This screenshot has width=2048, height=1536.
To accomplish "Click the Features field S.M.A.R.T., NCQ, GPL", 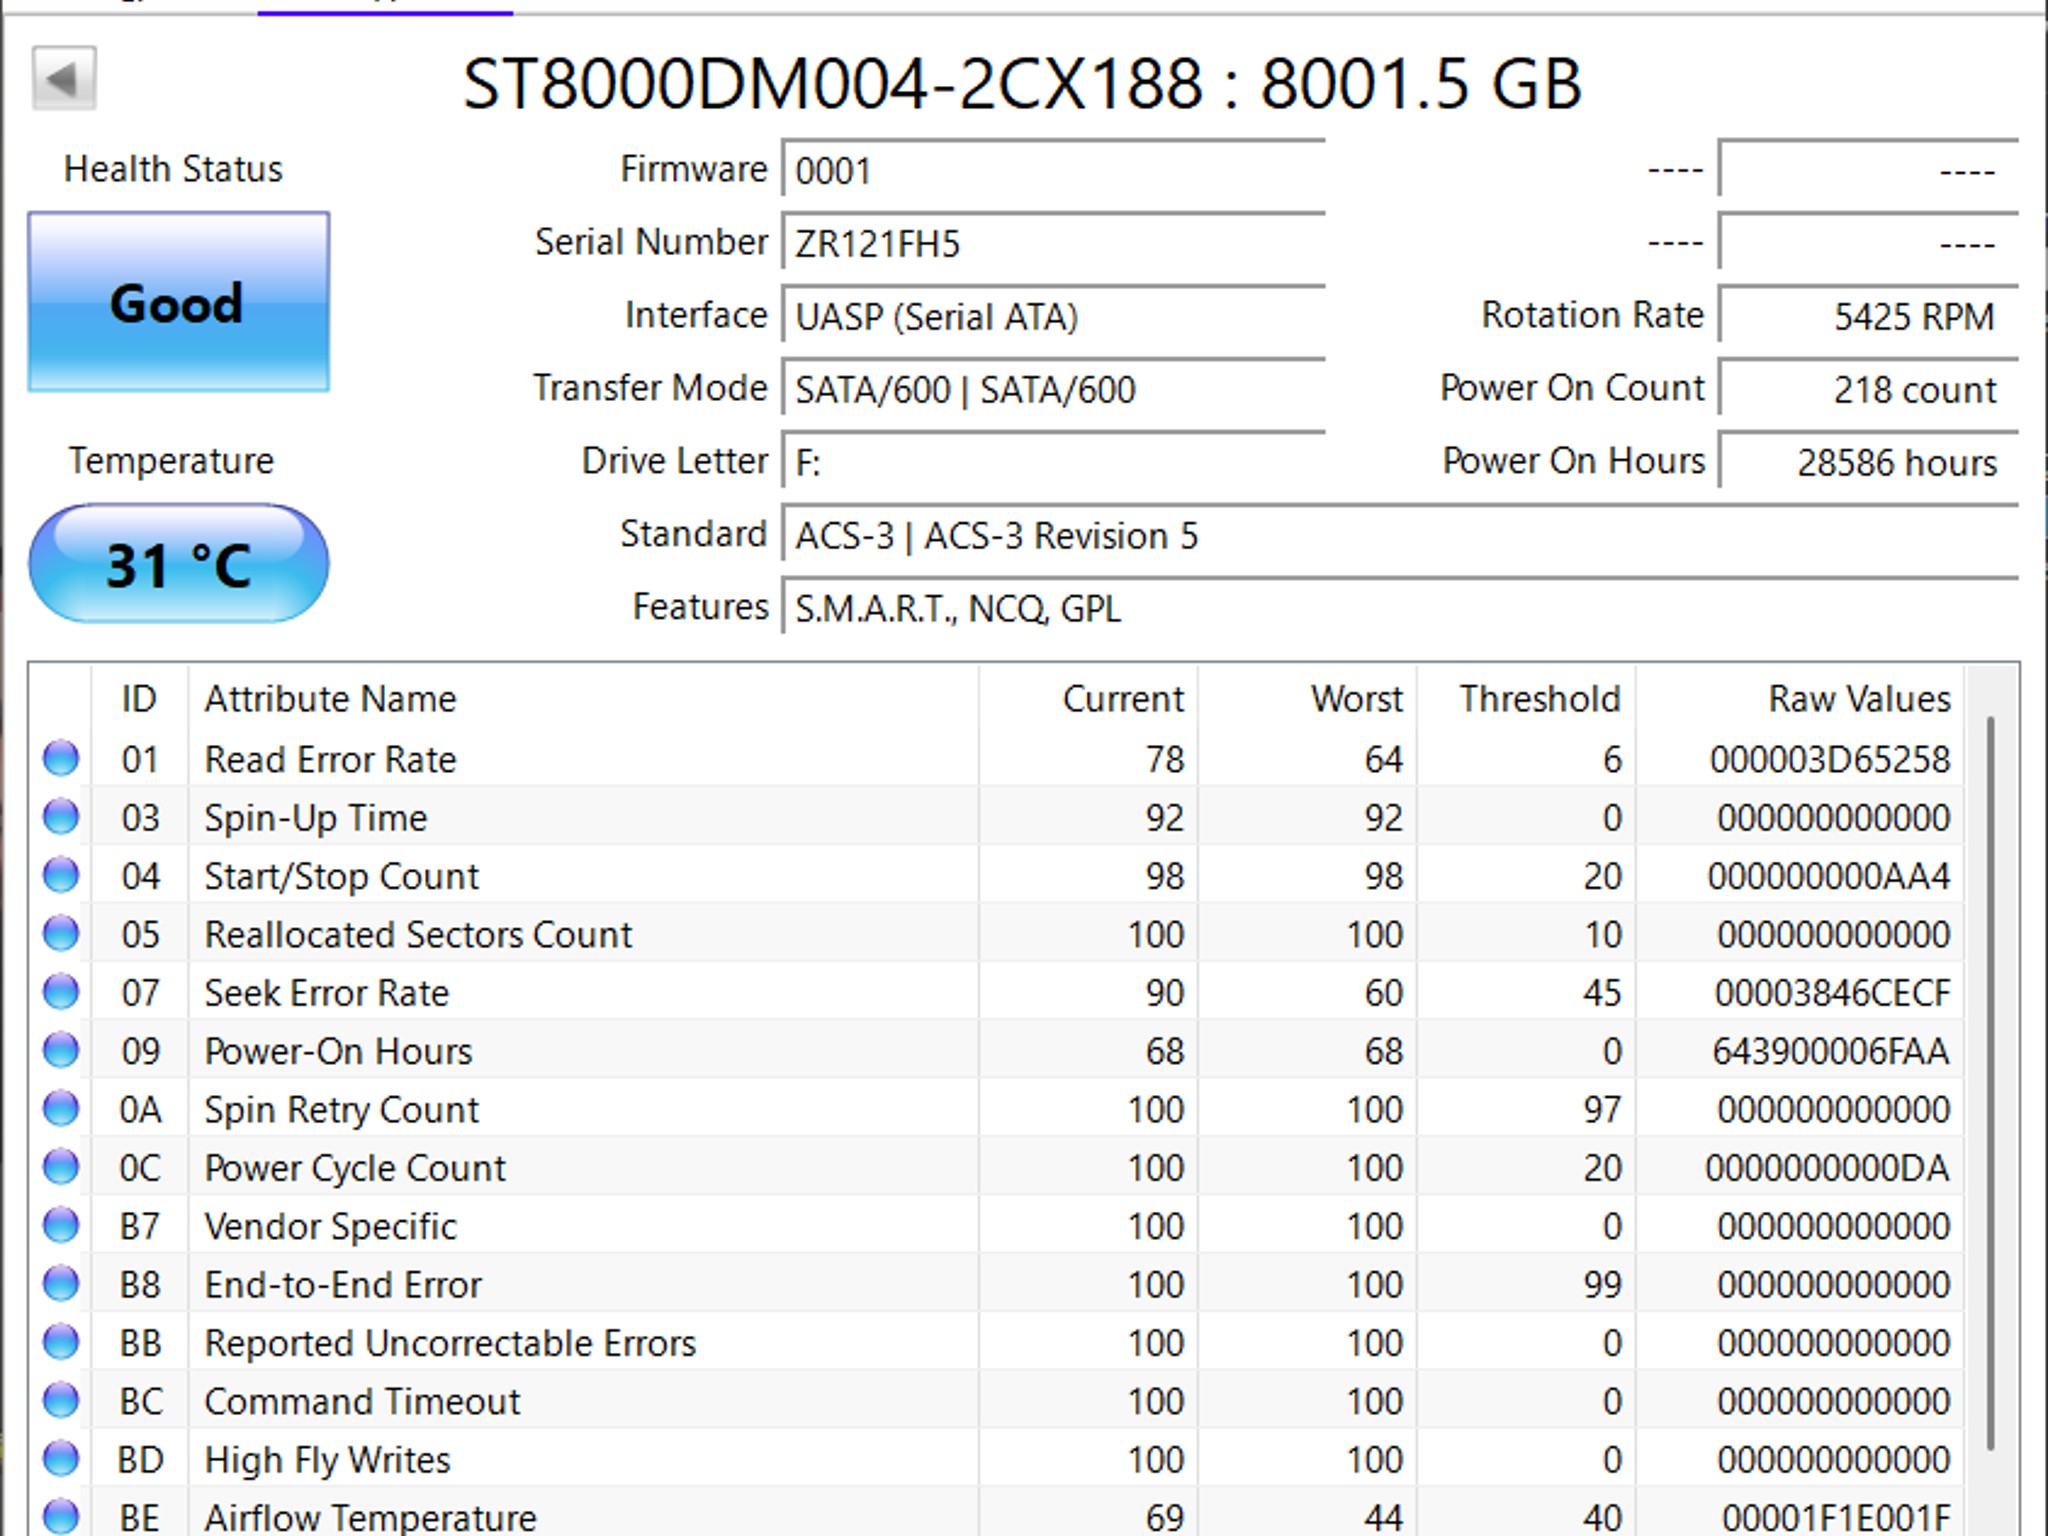I will 1400,608.
